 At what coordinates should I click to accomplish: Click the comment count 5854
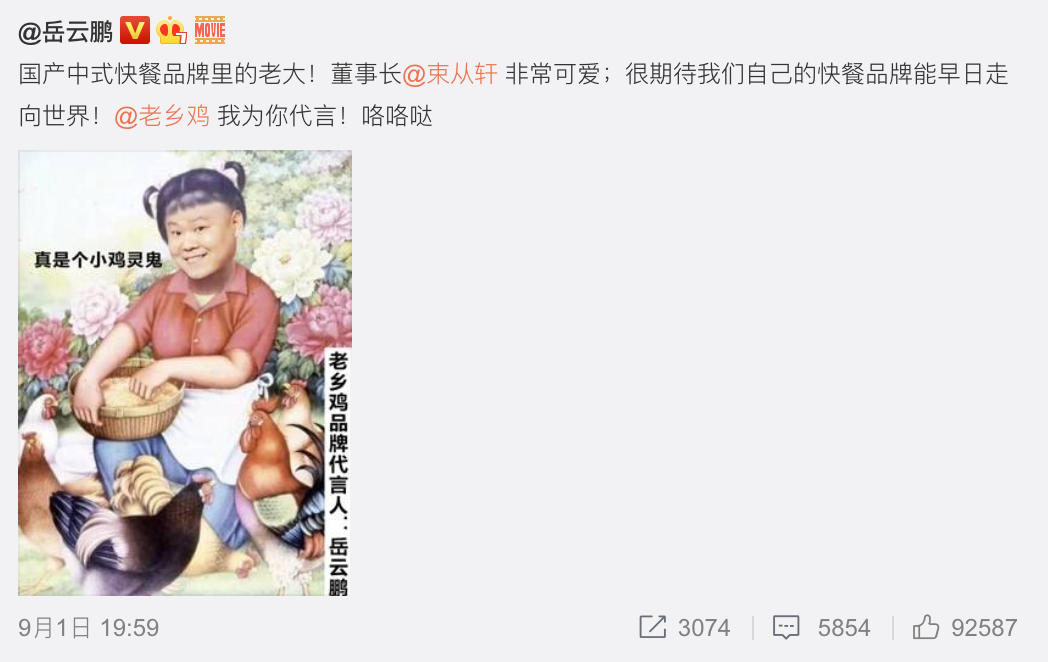point(844,628)
